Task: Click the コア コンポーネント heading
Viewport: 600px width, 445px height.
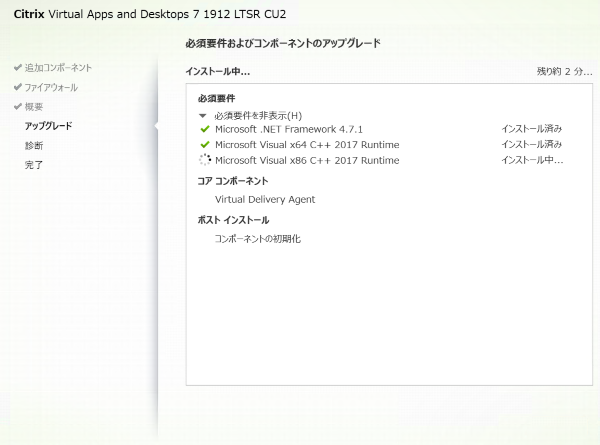Action: tap(233, 181)
